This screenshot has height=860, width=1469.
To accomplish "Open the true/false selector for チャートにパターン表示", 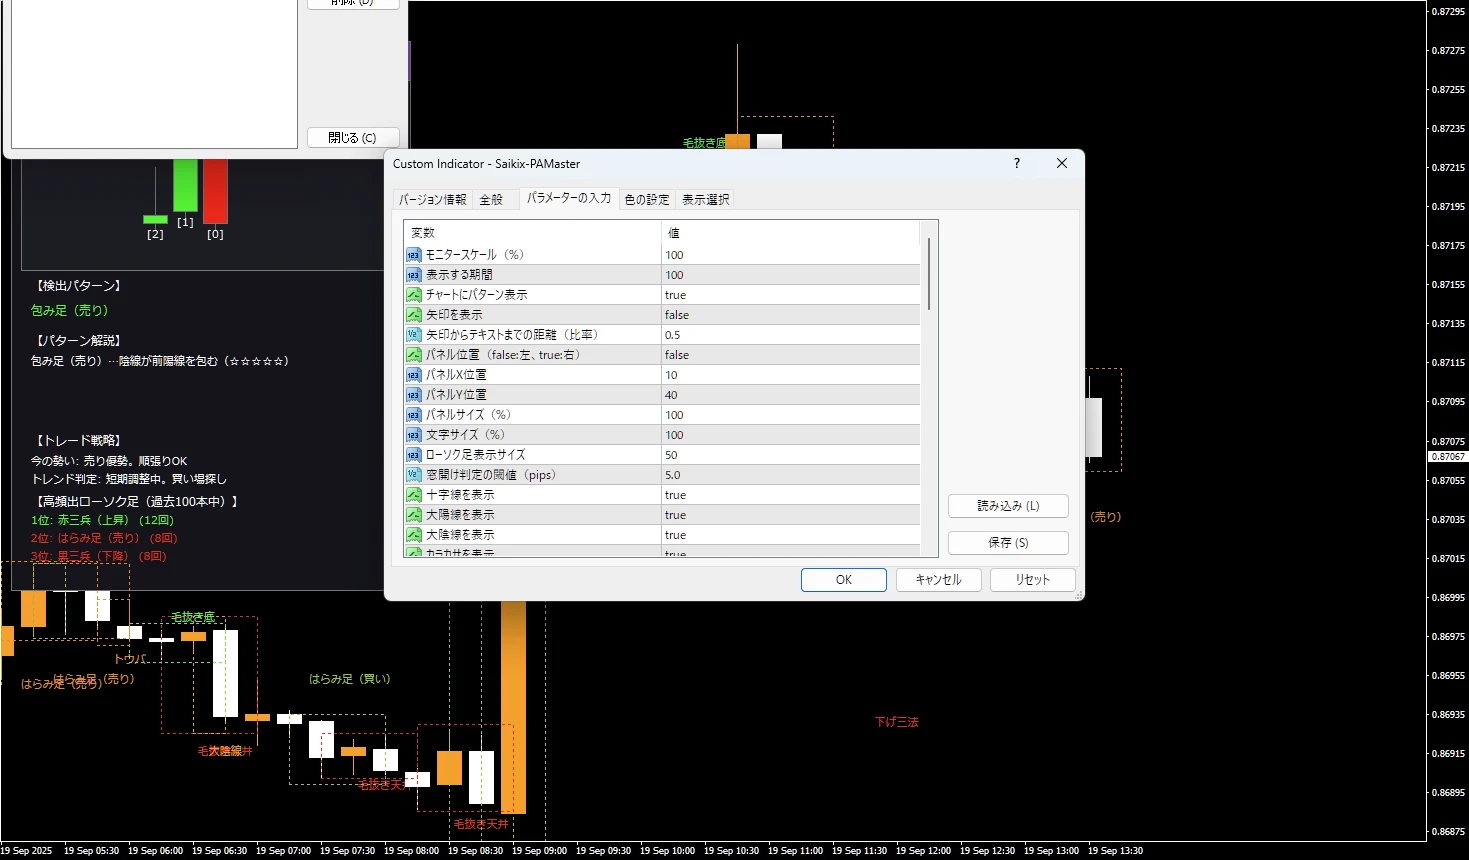I will (x=790, y=294).
